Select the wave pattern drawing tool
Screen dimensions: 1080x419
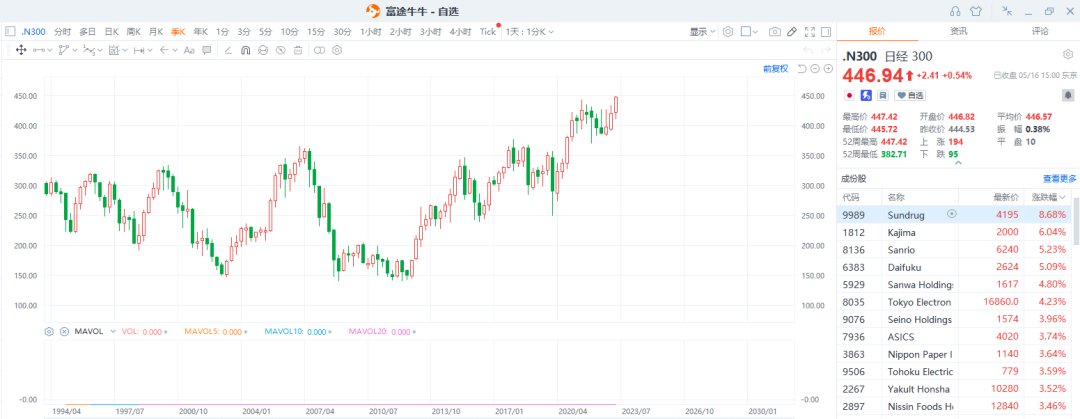coord(89,50)
